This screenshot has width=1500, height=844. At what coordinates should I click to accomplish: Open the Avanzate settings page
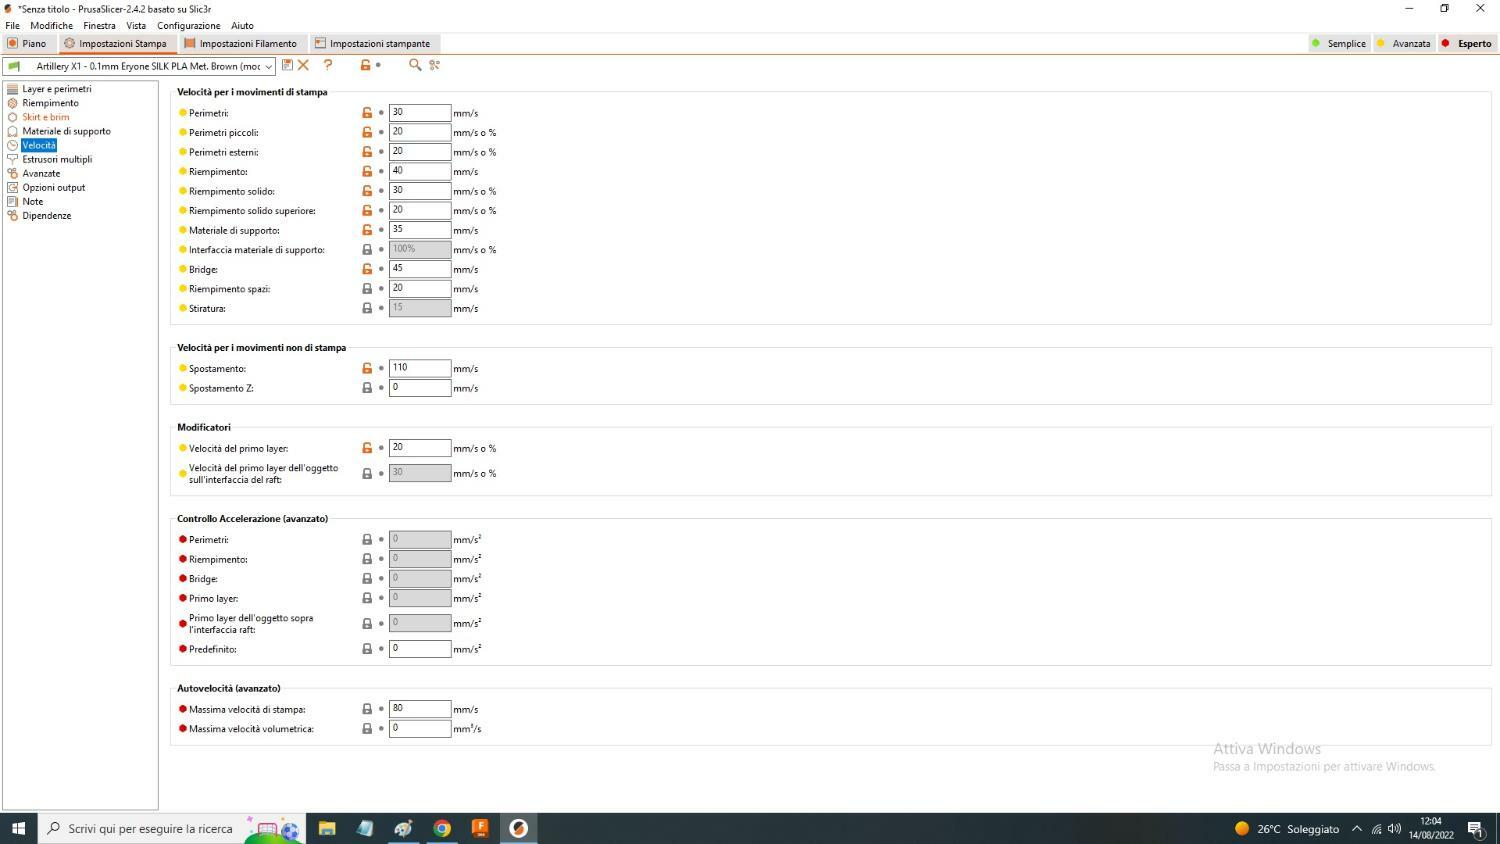[x=41, y=173]
